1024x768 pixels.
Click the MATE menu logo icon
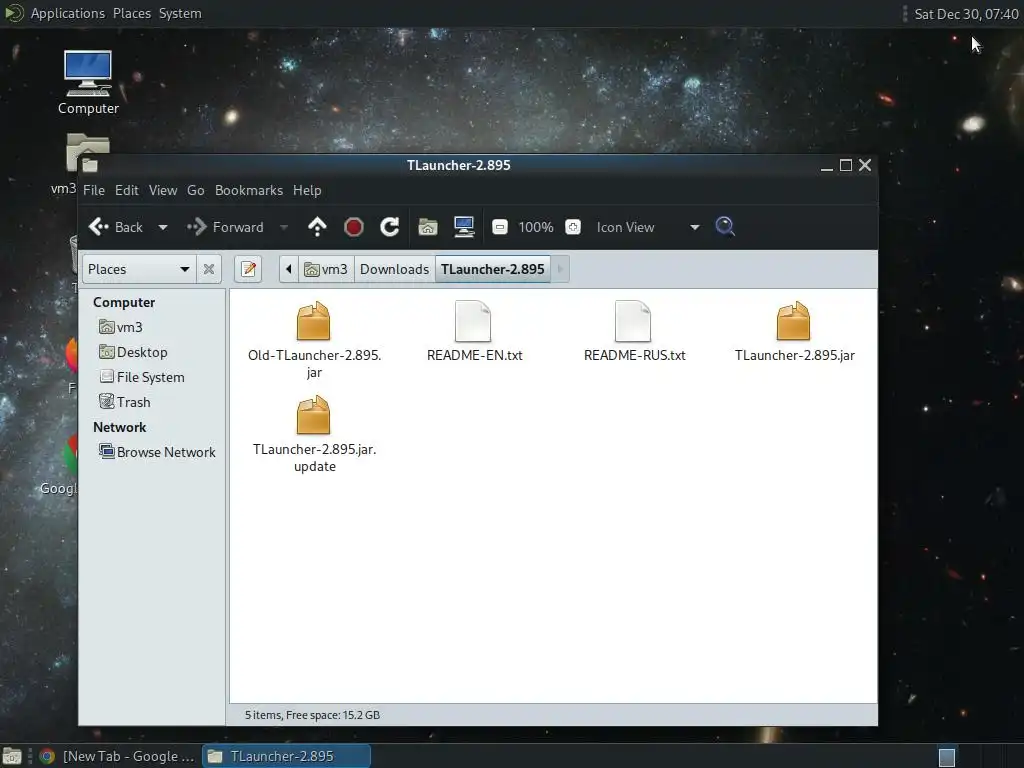coord(14,13)
